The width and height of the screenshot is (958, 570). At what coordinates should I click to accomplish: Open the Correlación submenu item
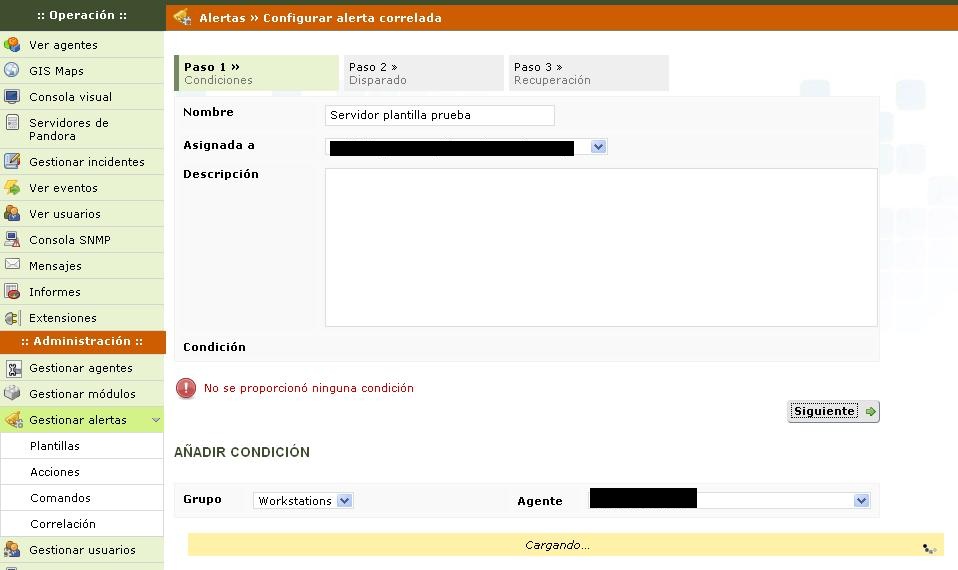click(63, 524)
